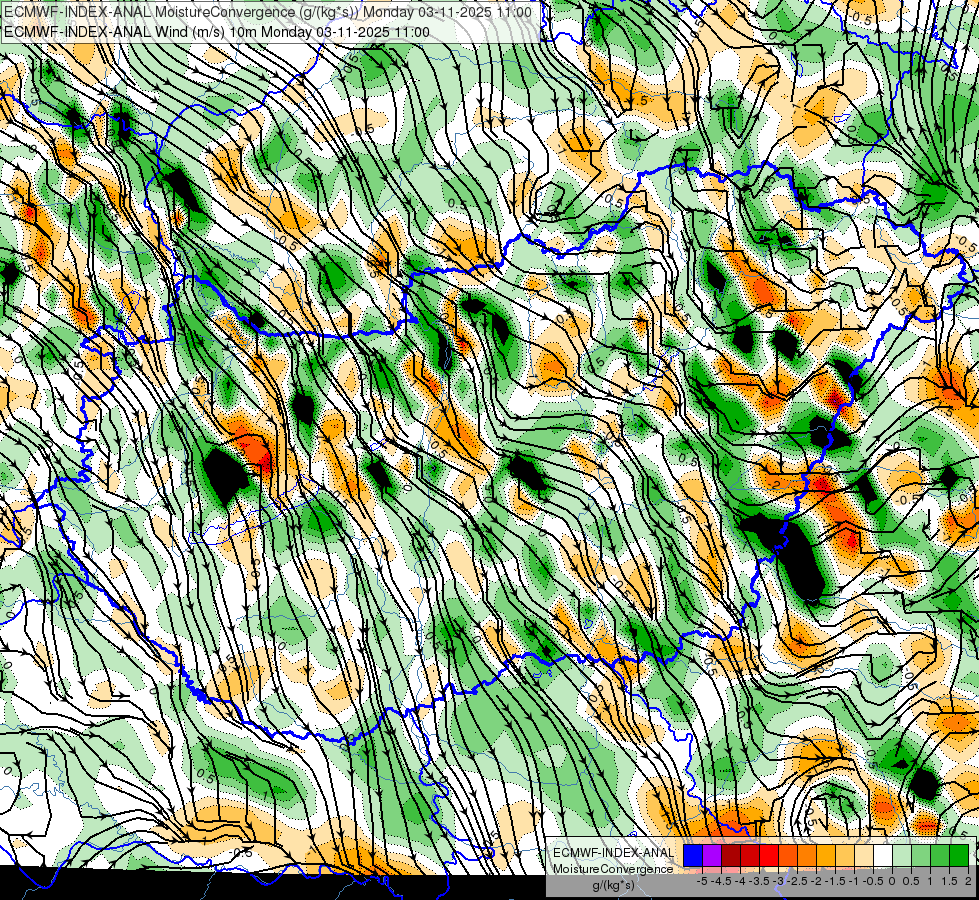Click the legend value -4.5
The width and height of the screenshot is (979, 900).
721,881
